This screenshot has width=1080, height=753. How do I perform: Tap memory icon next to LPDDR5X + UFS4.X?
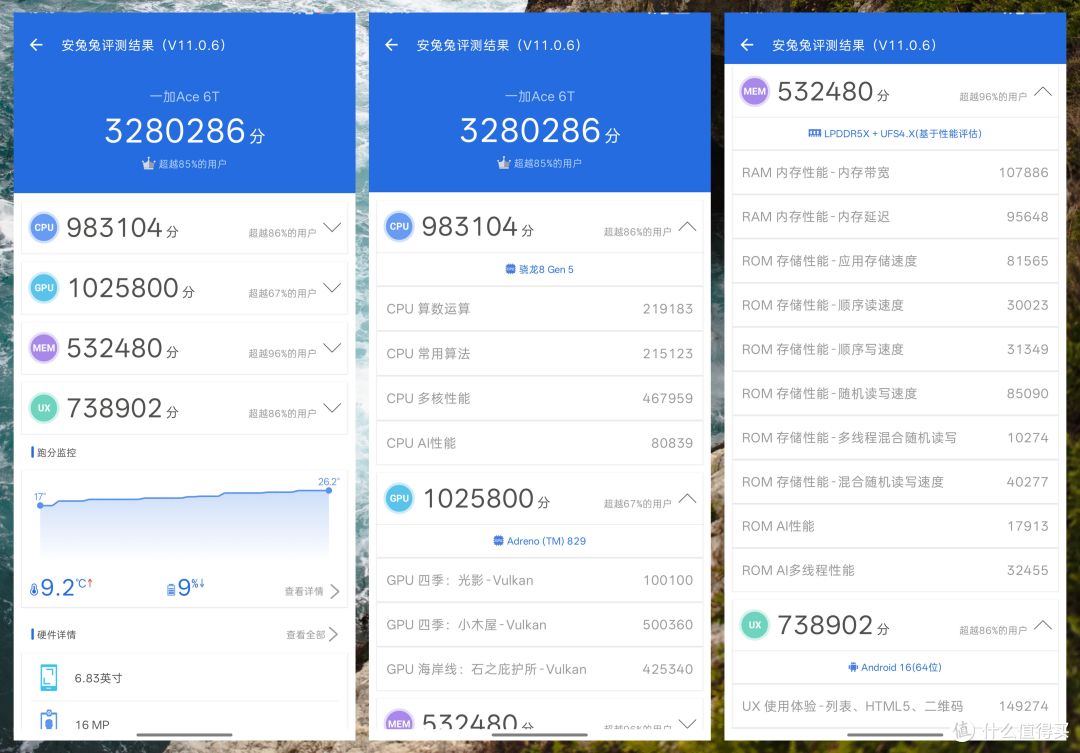click(814, 133)
